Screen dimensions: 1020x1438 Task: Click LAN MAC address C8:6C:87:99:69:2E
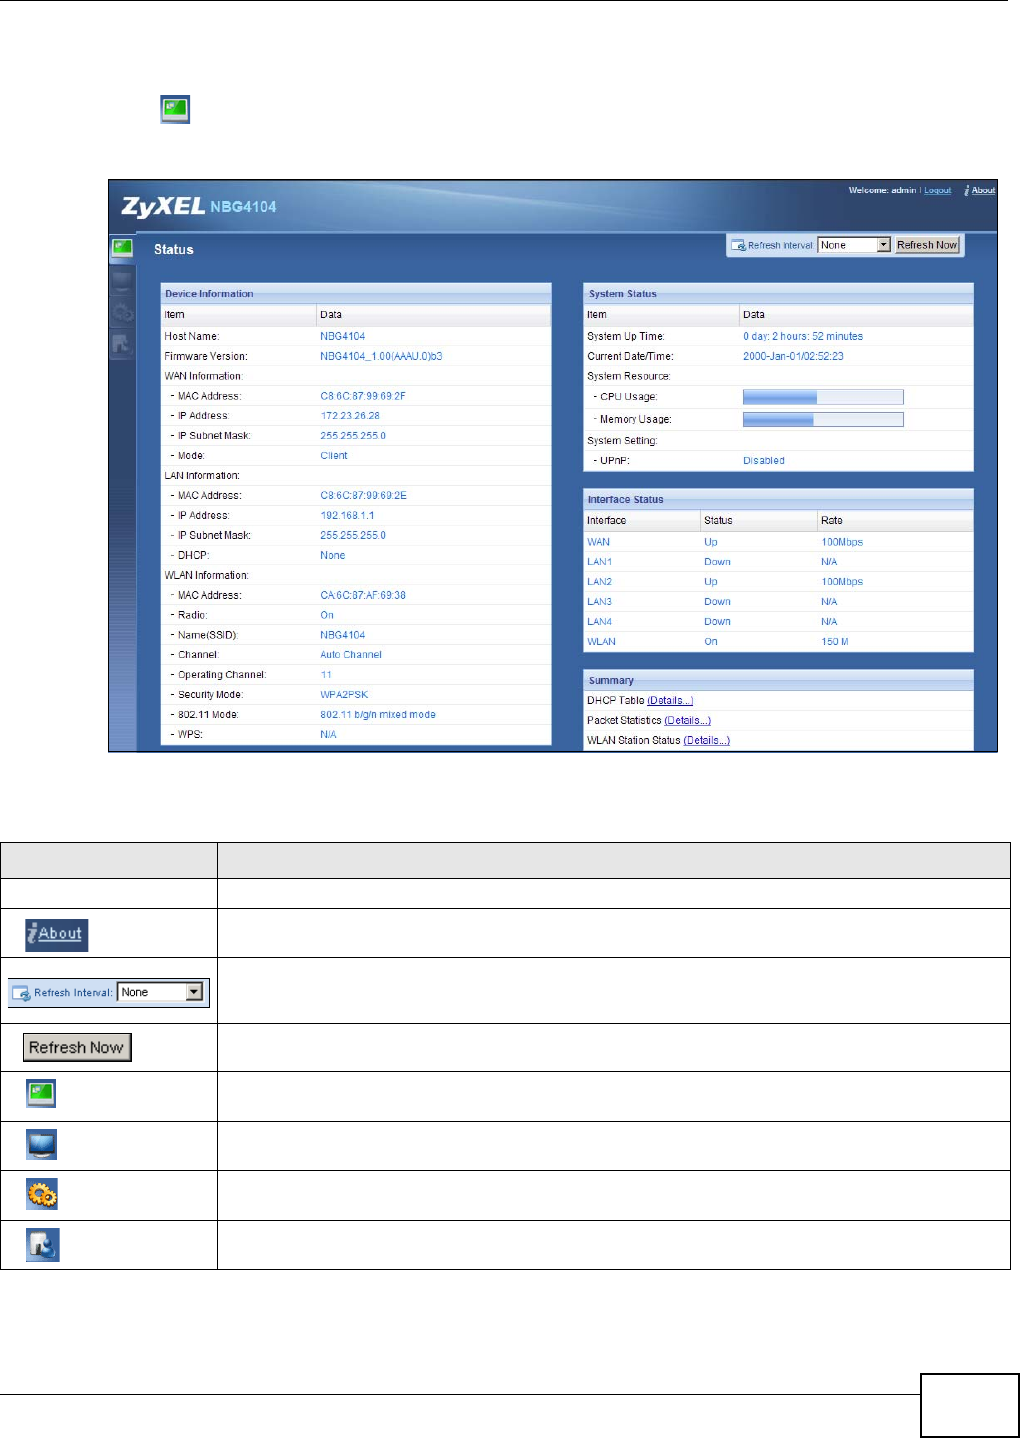[363, 496]
